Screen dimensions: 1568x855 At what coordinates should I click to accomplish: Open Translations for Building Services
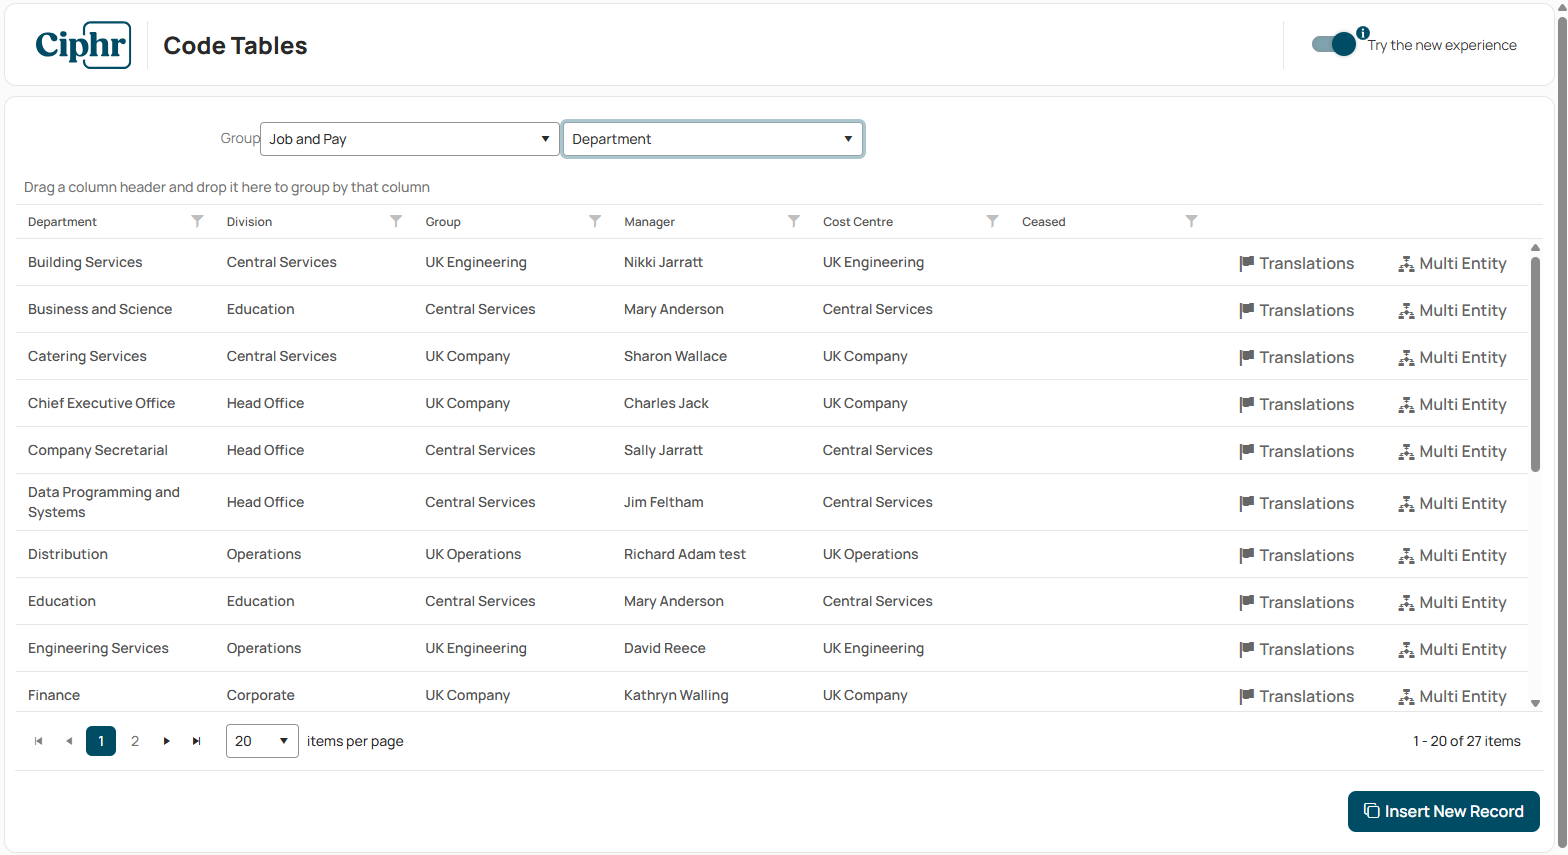tap(1296, 263)
